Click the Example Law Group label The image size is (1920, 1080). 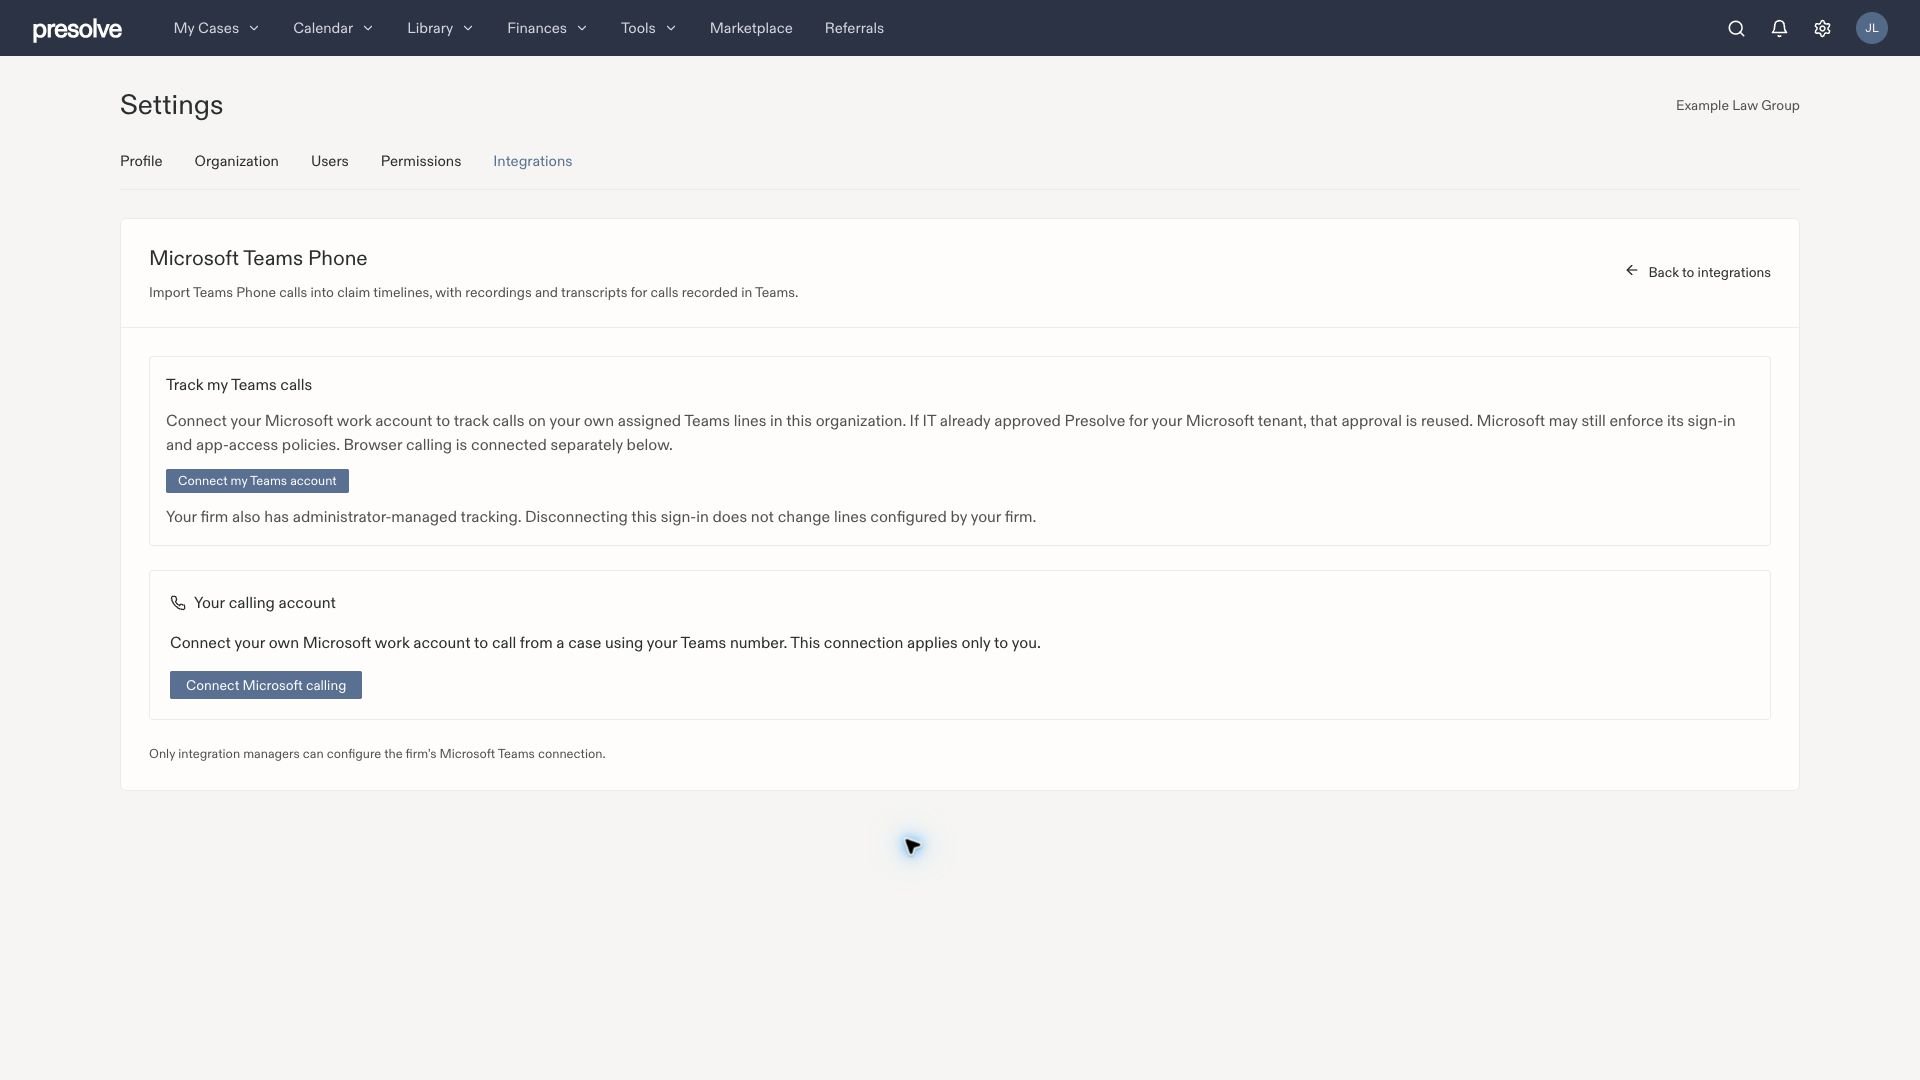(1737, 105)
